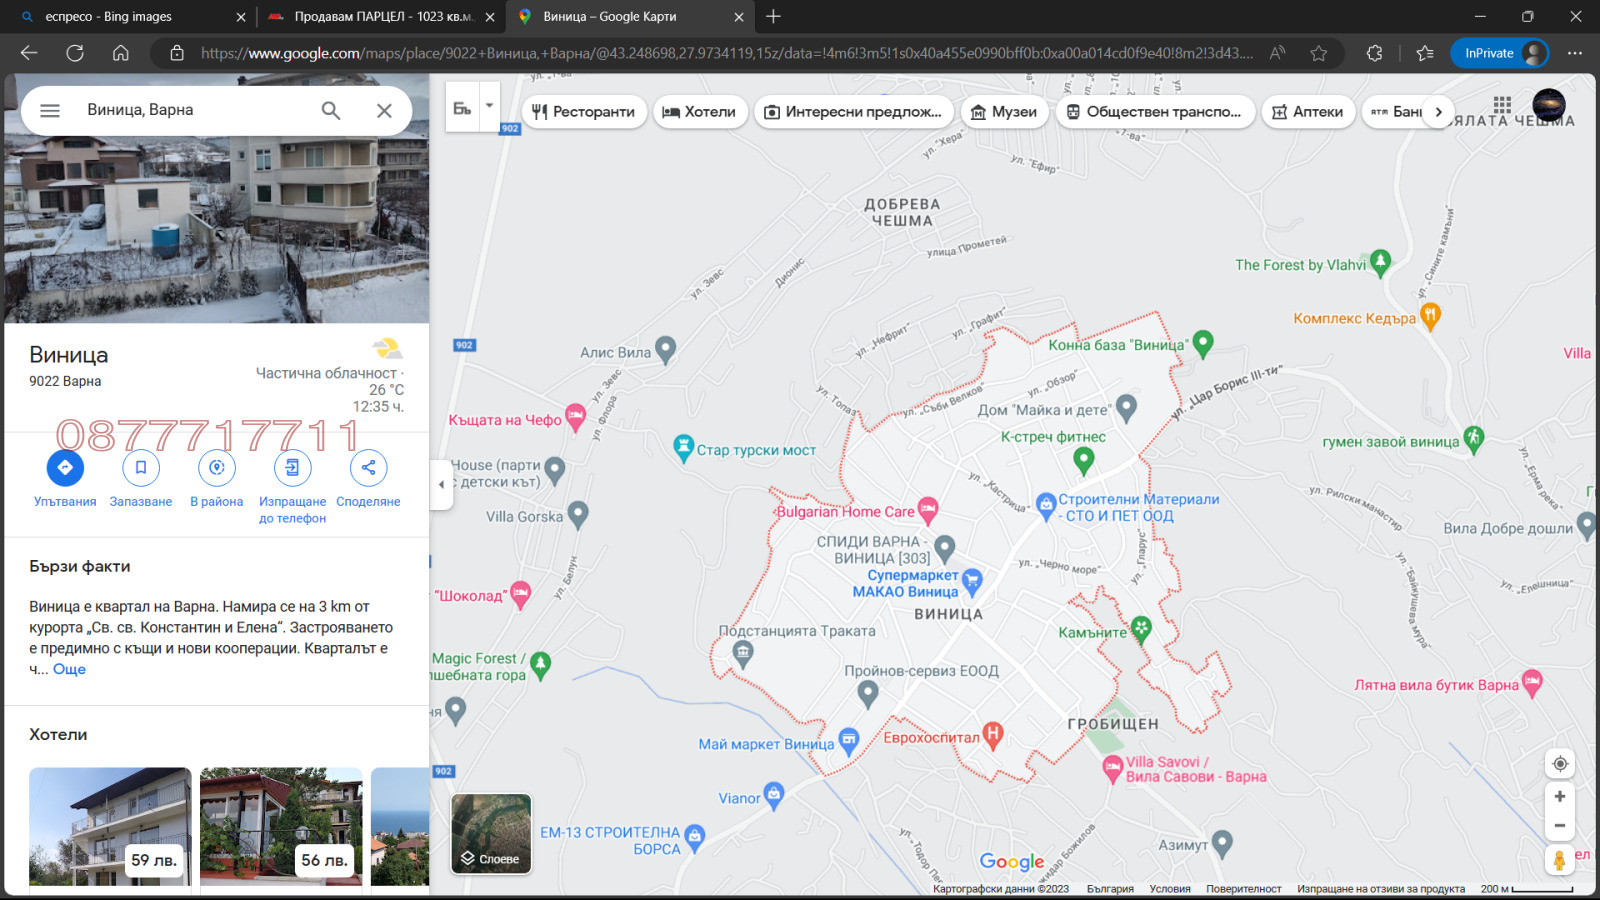This screenshot has width=1600, height=900.
Task: Select the Виница - Google Карти tab
Action: 628,17
